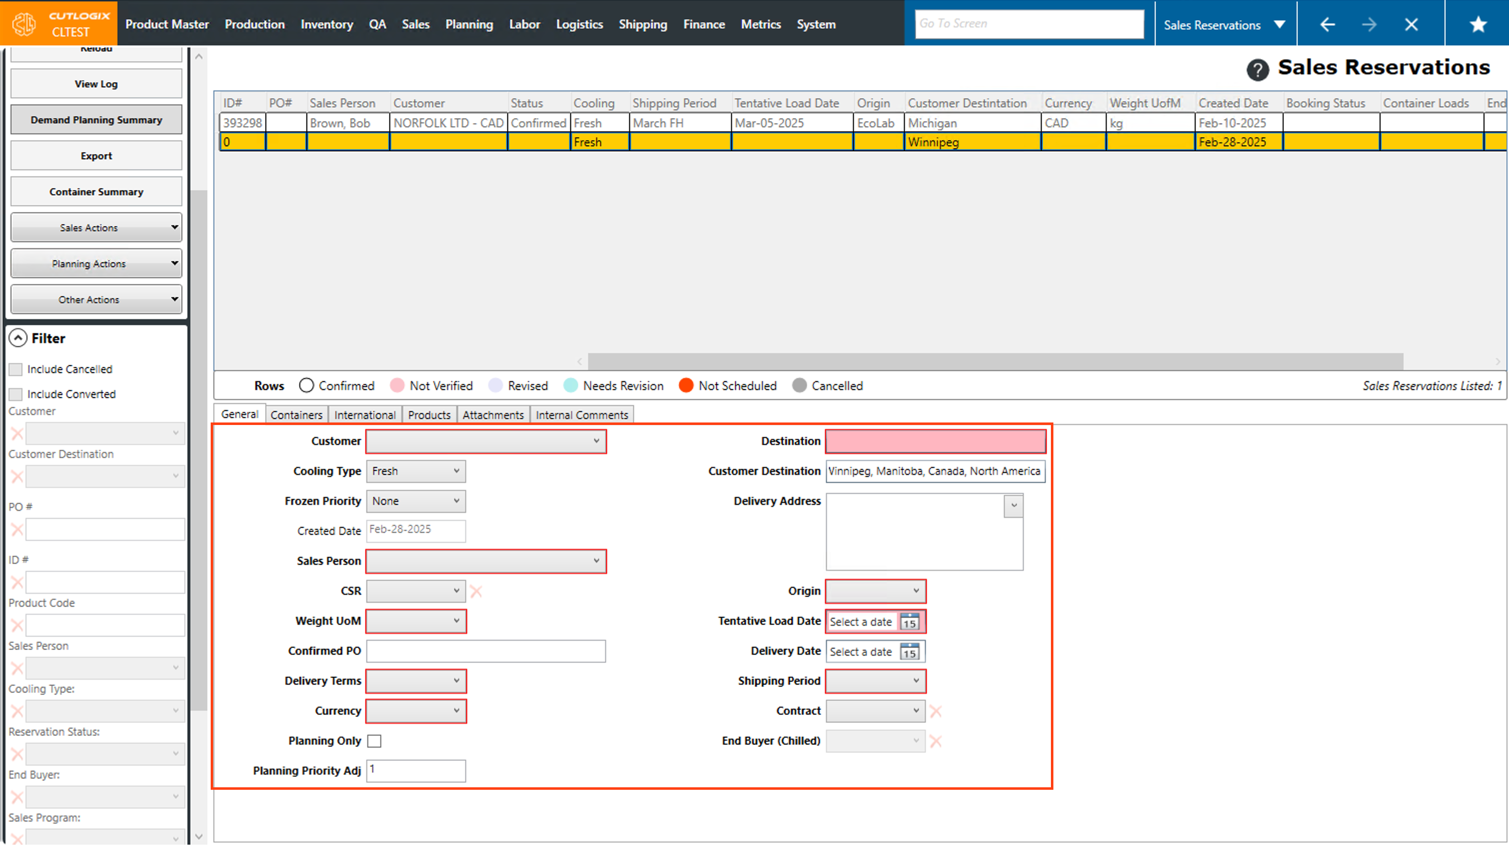Viewport: 1509px width, 845px height.
Task: Open Delivery Date calendar picker
Action: (x=909, y=652)
